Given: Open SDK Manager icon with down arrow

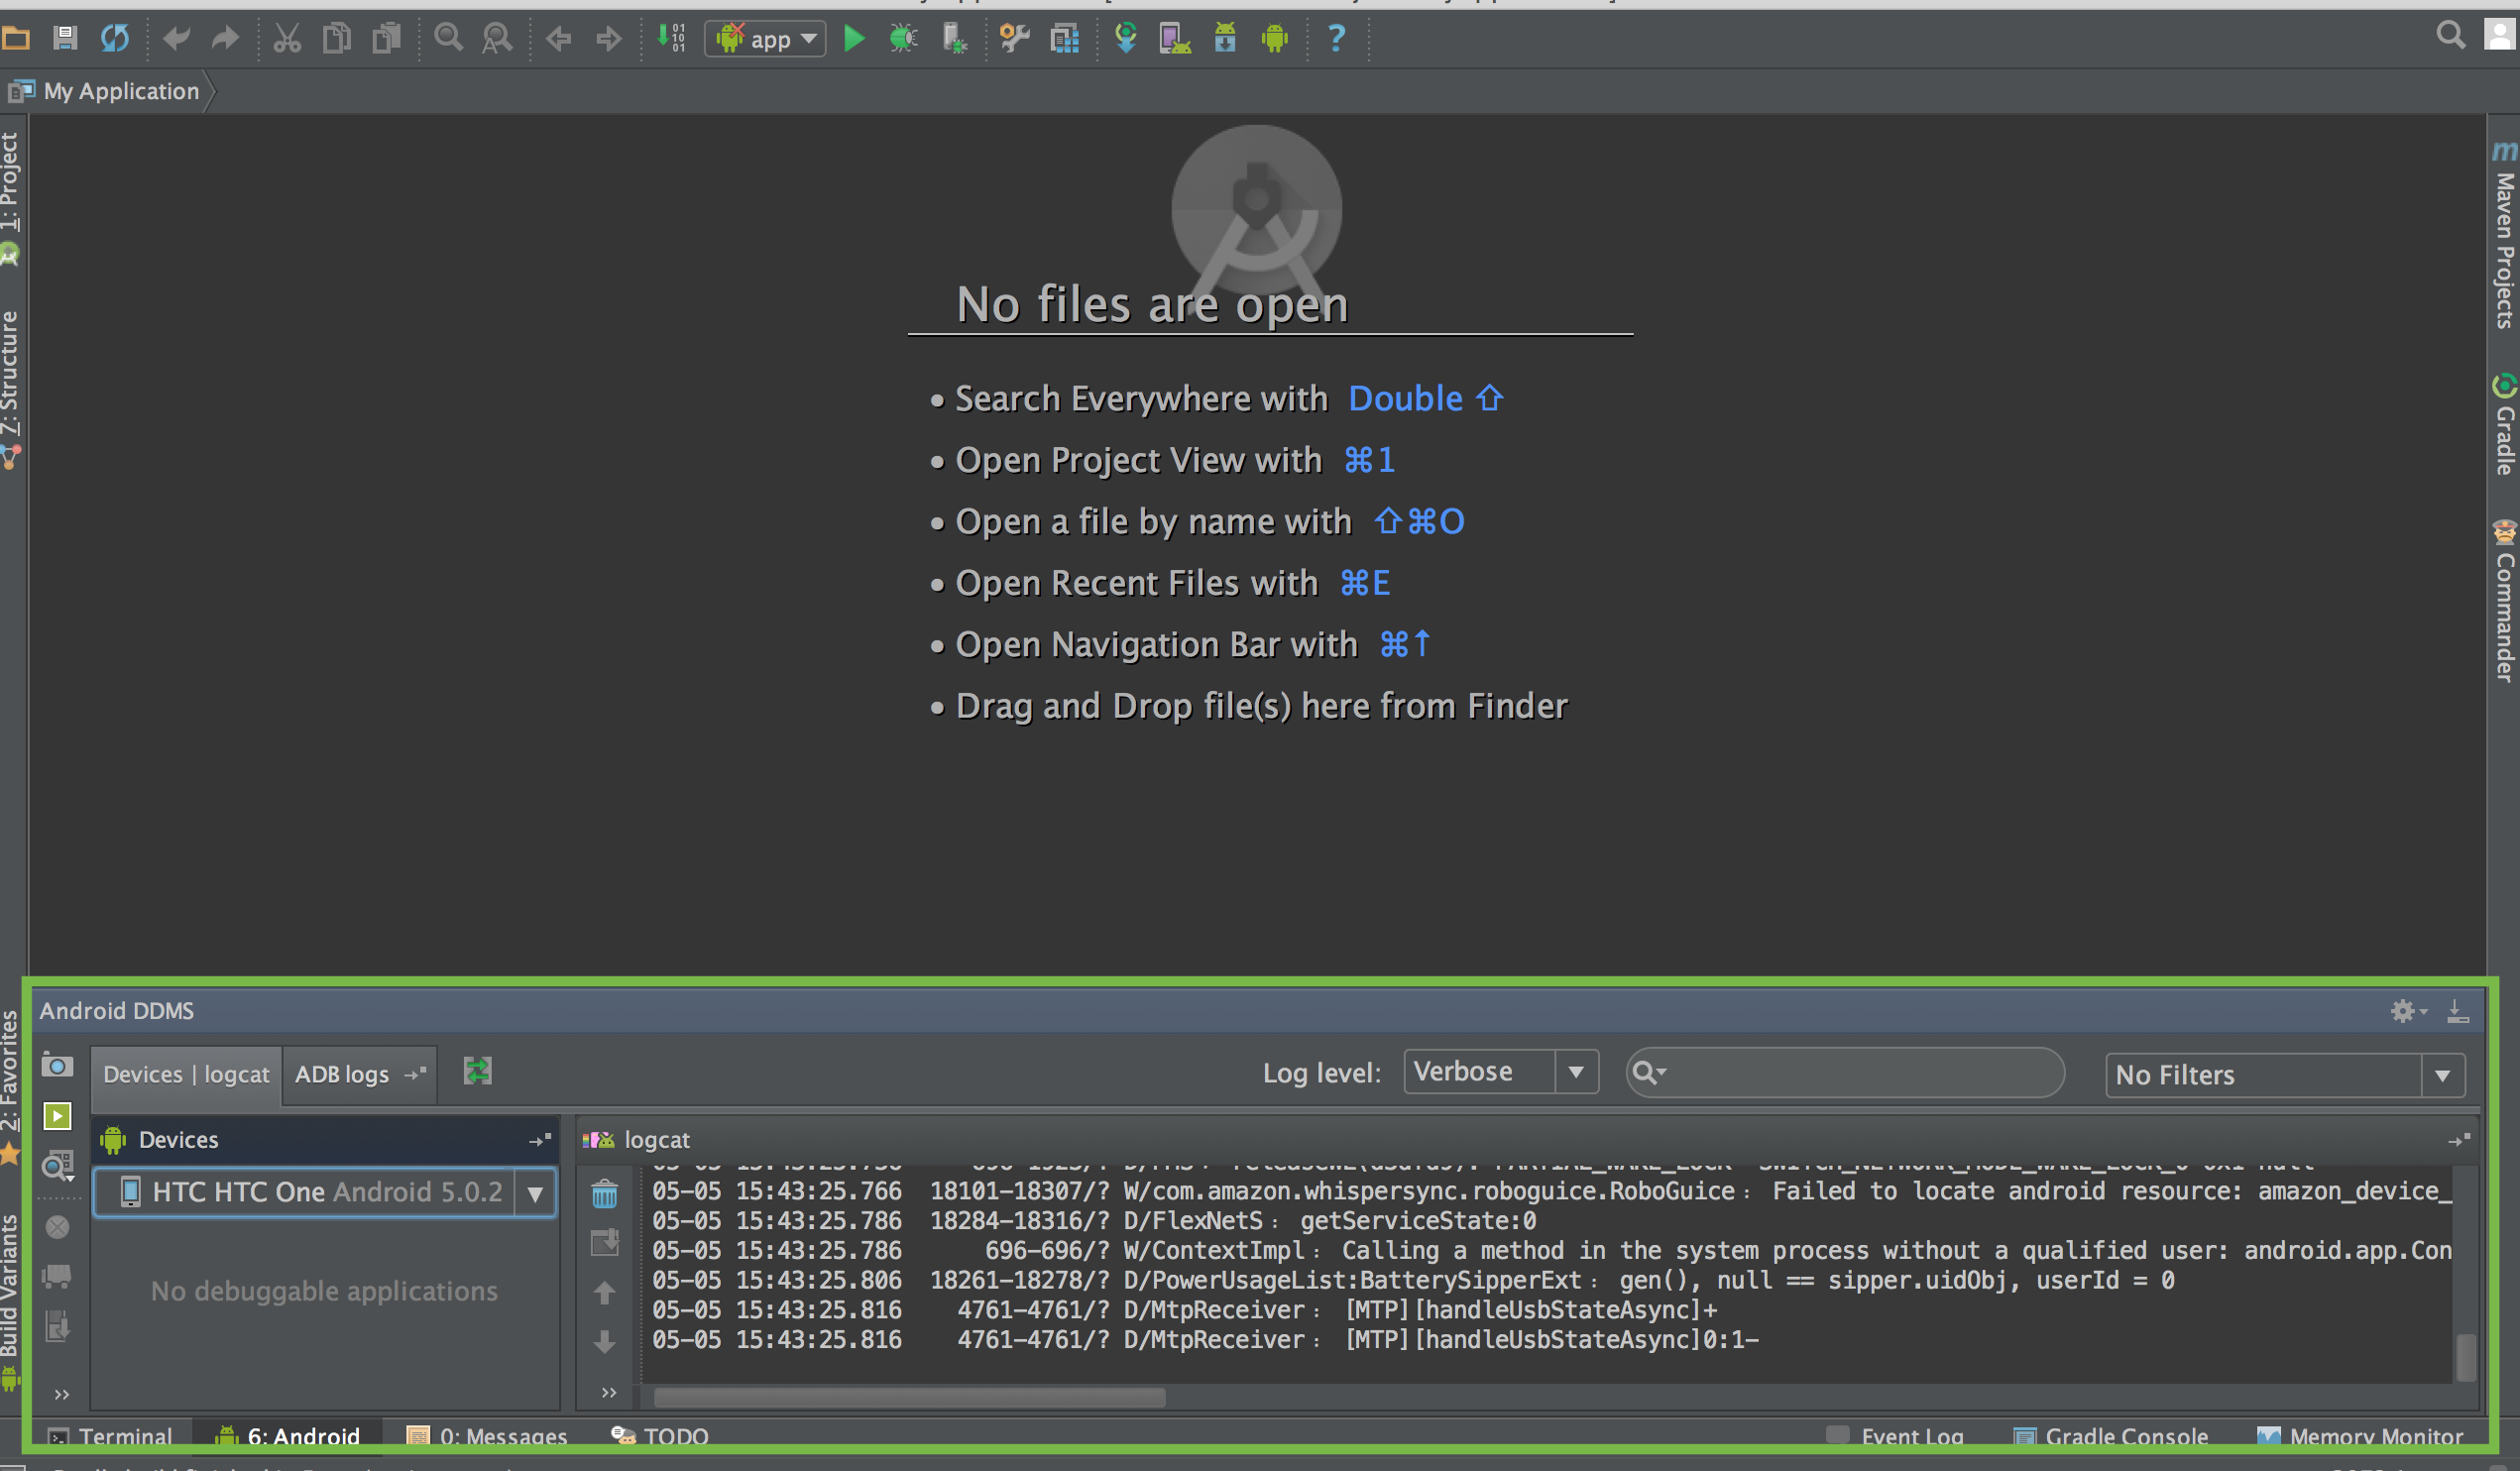Looking at the screenshot, I should click(x=1225, y=38).
